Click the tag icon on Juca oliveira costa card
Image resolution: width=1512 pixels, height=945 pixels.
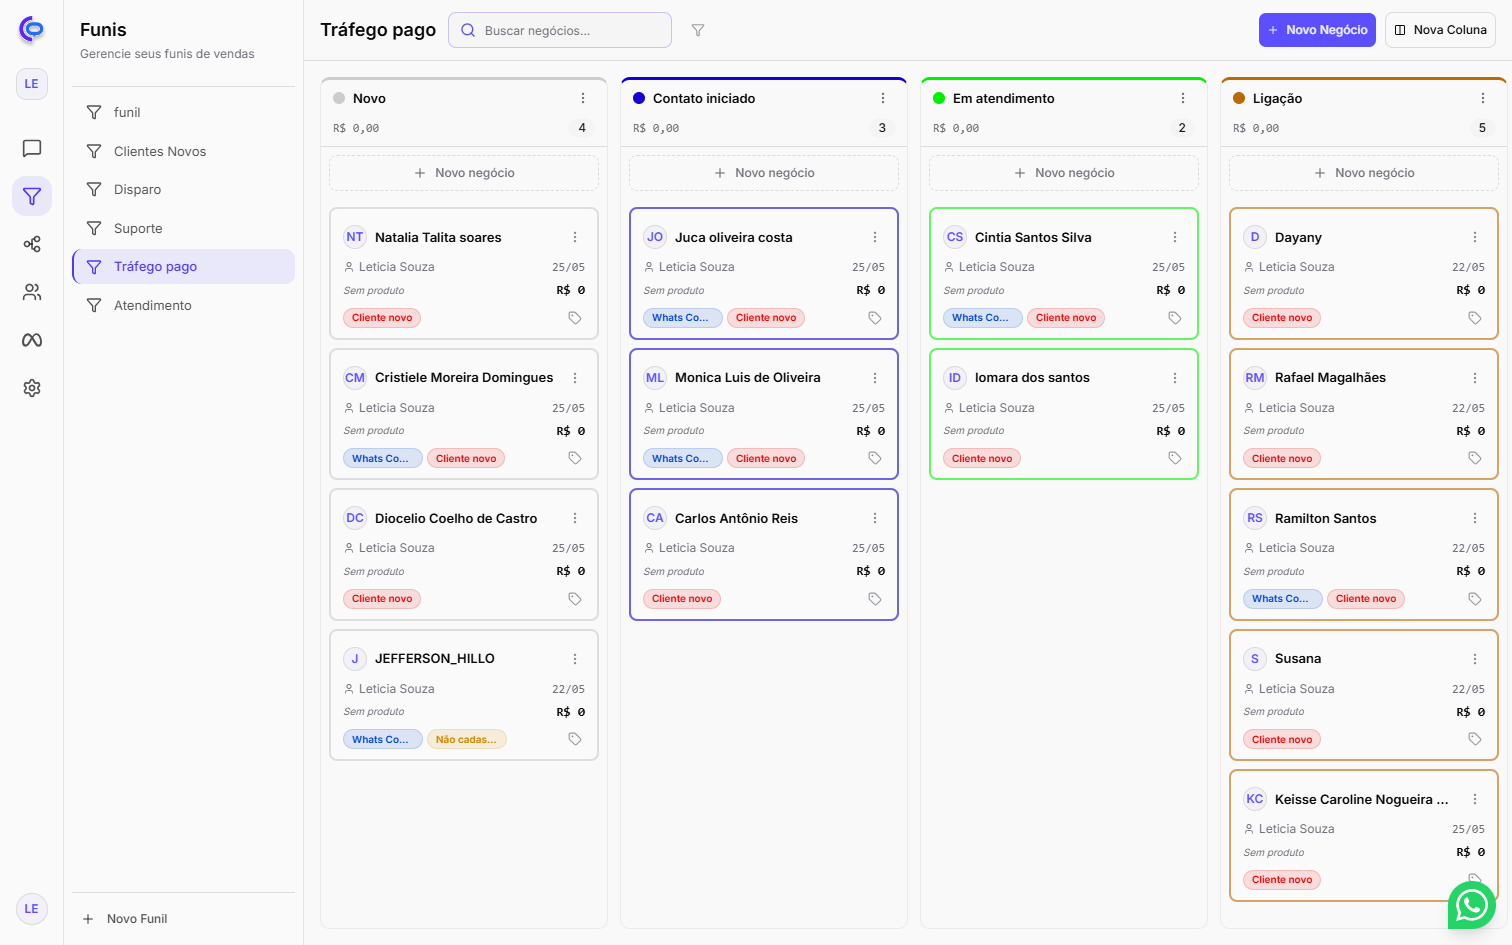tap(875, 318)
